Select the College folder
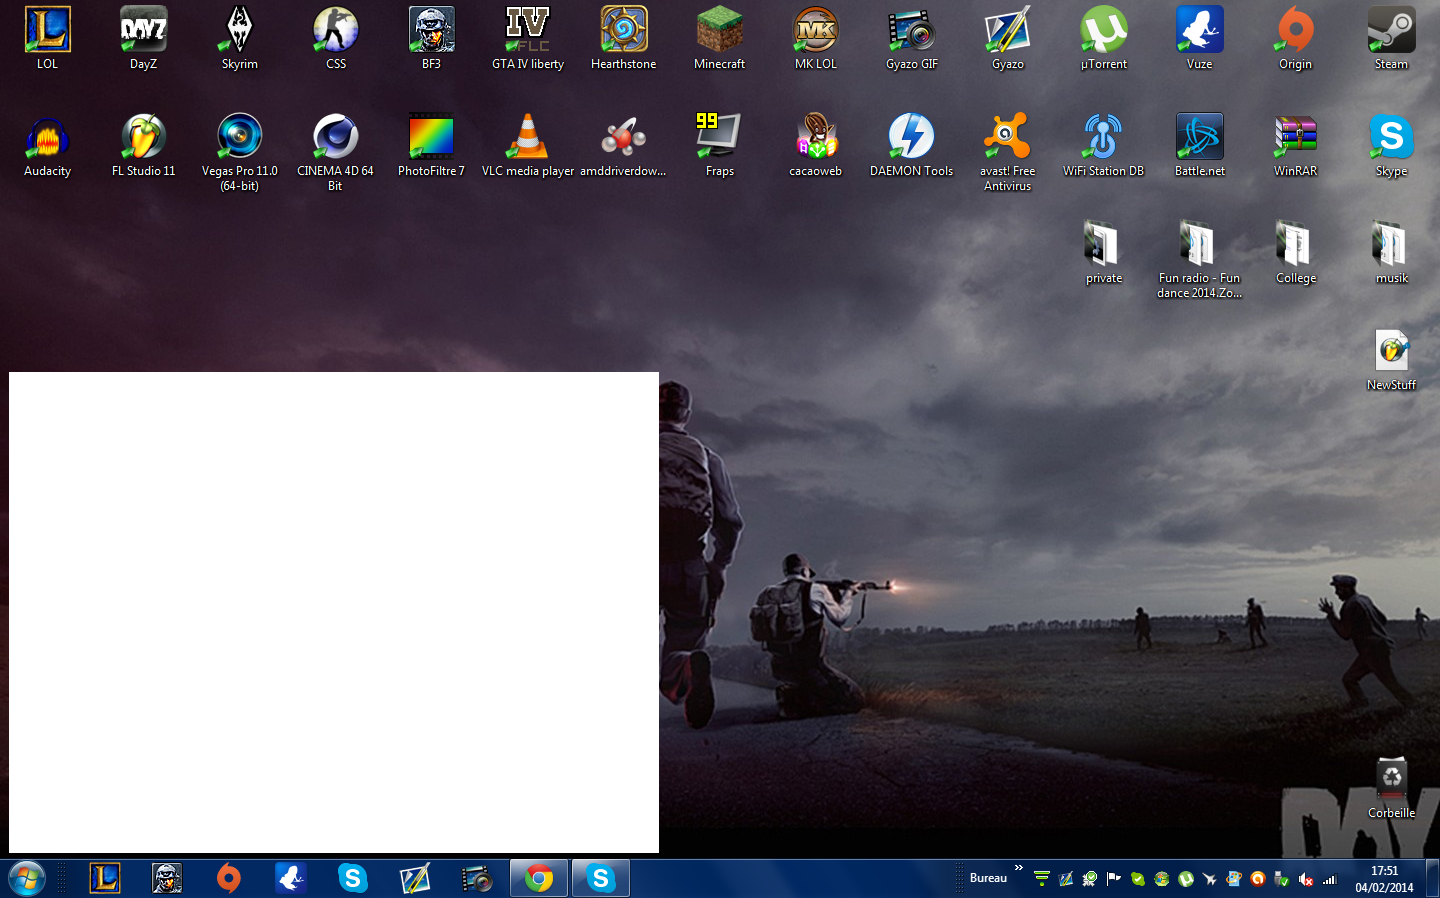The height and width of the screenshot is (898, 1440). [x=1296, y=253]
